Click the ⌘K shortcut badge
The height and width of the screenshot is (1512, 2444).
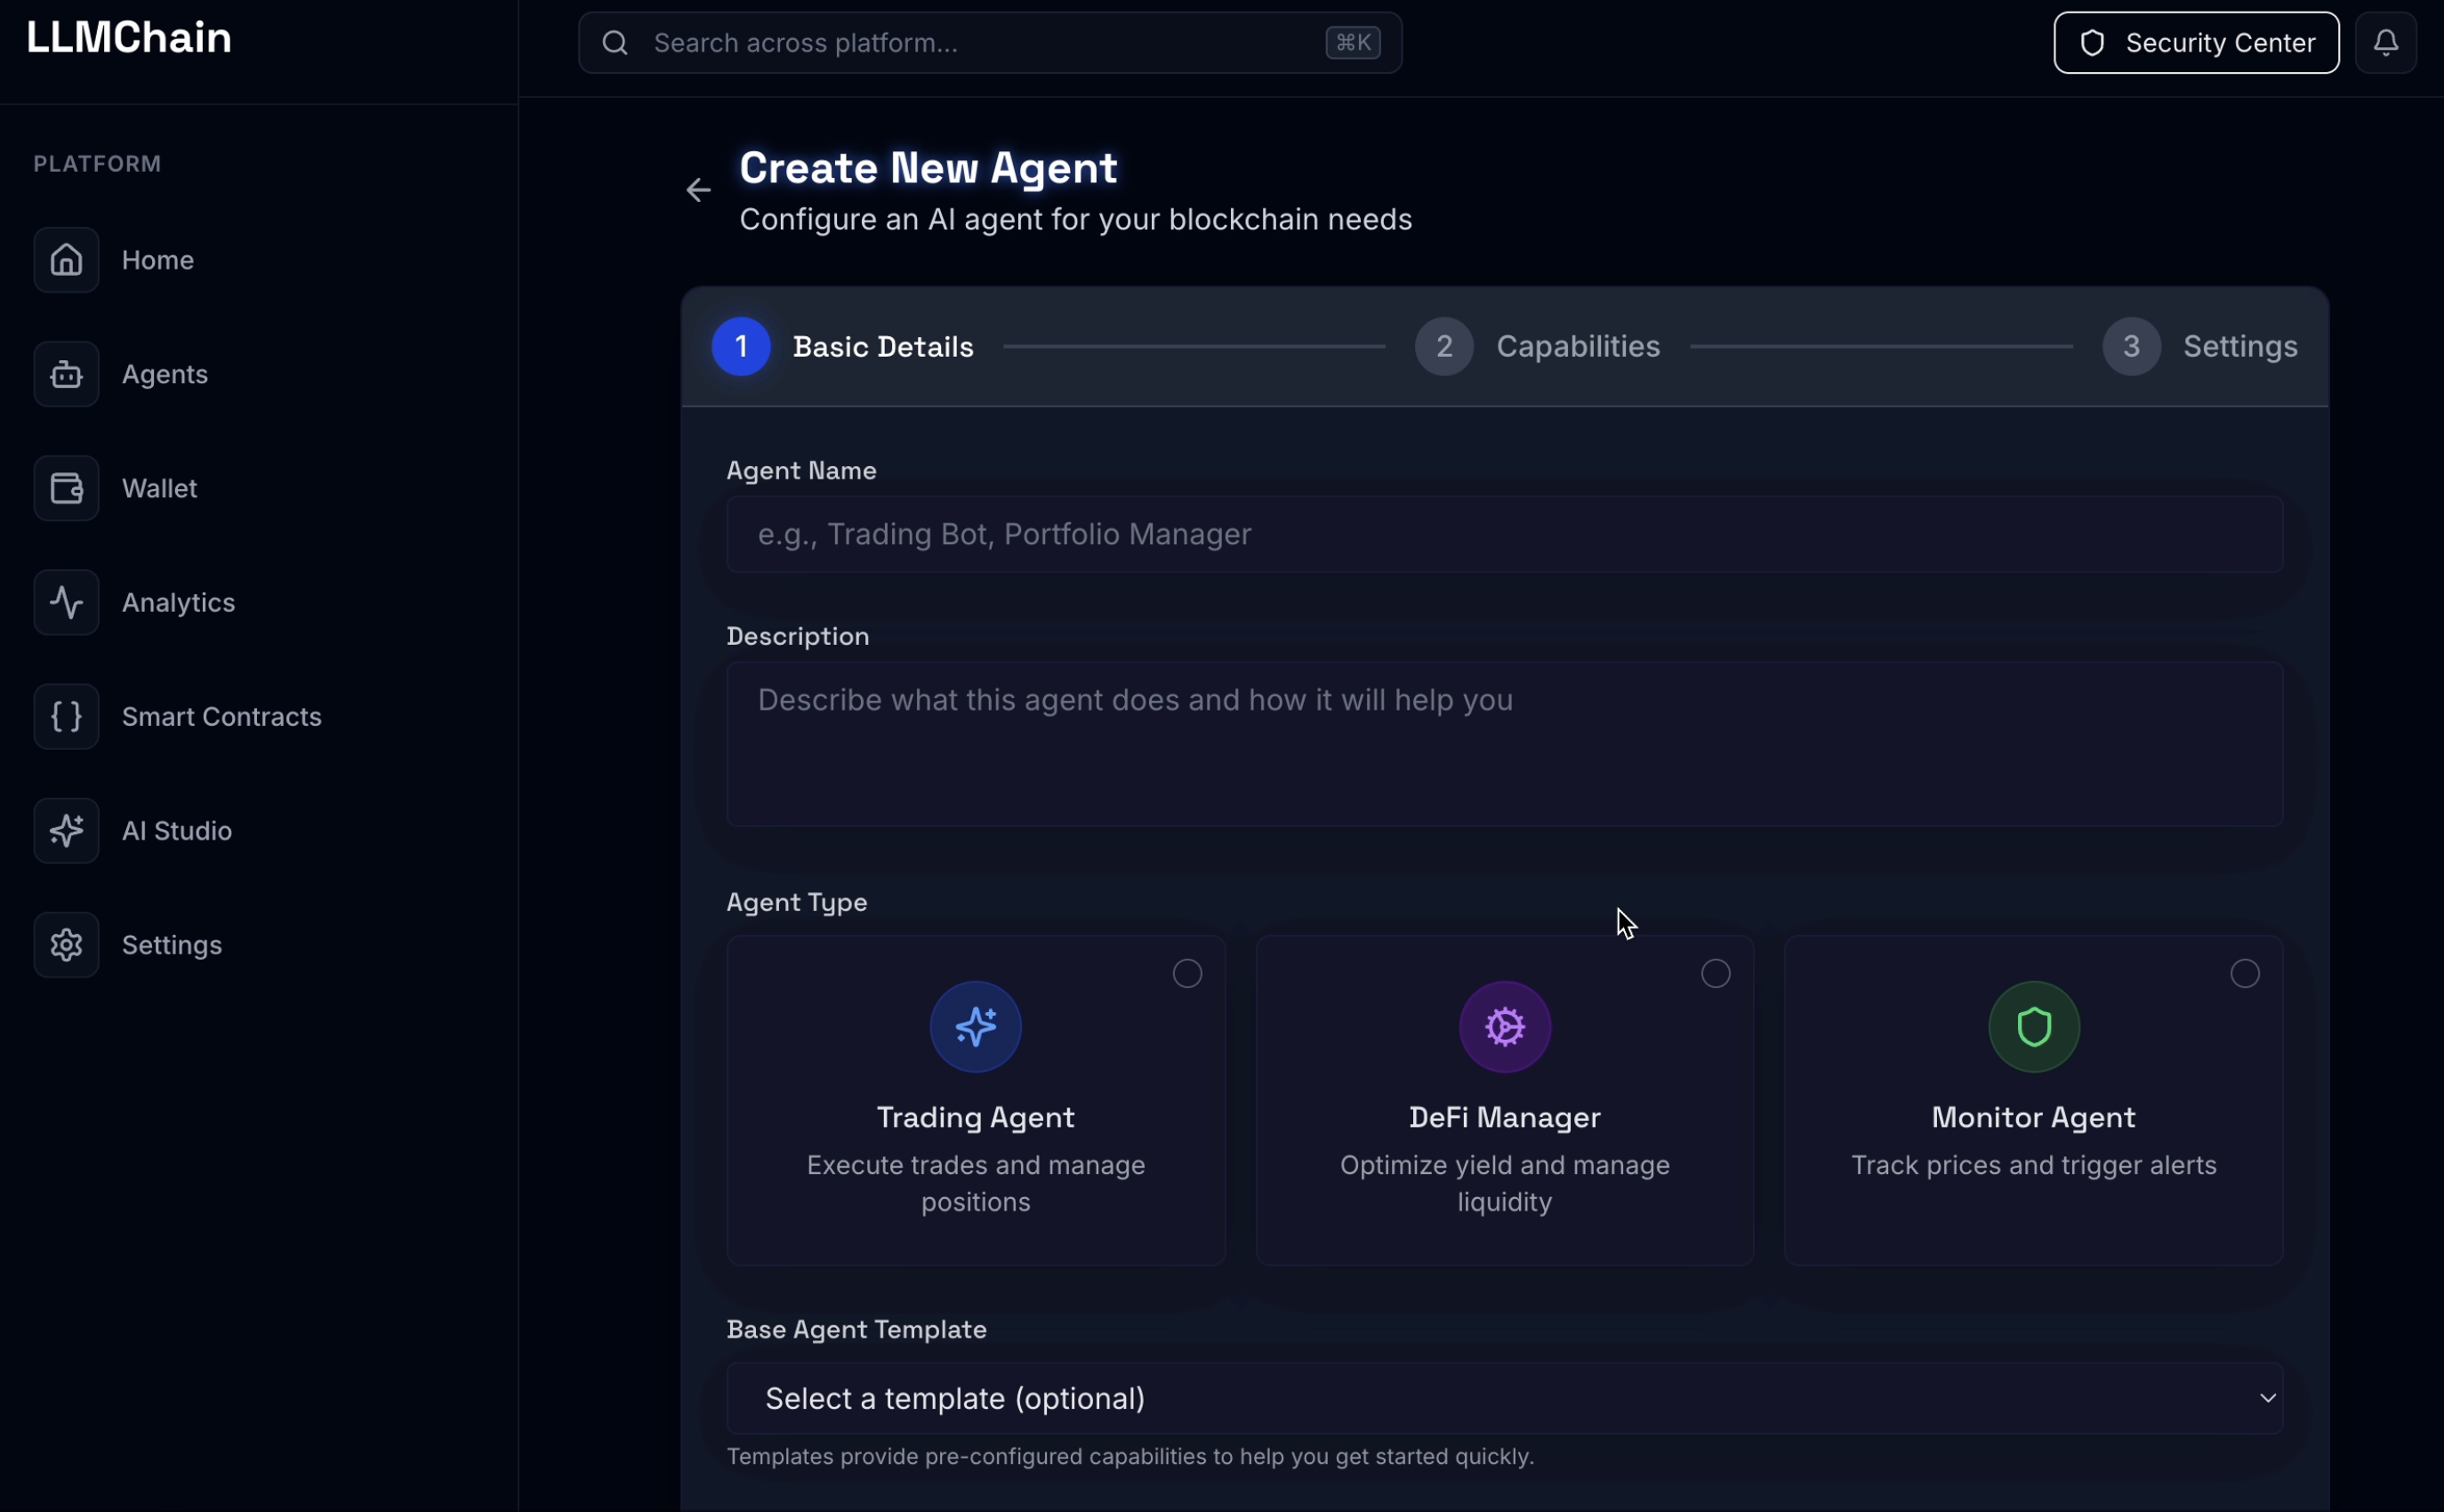click(x=1353, y=42)
